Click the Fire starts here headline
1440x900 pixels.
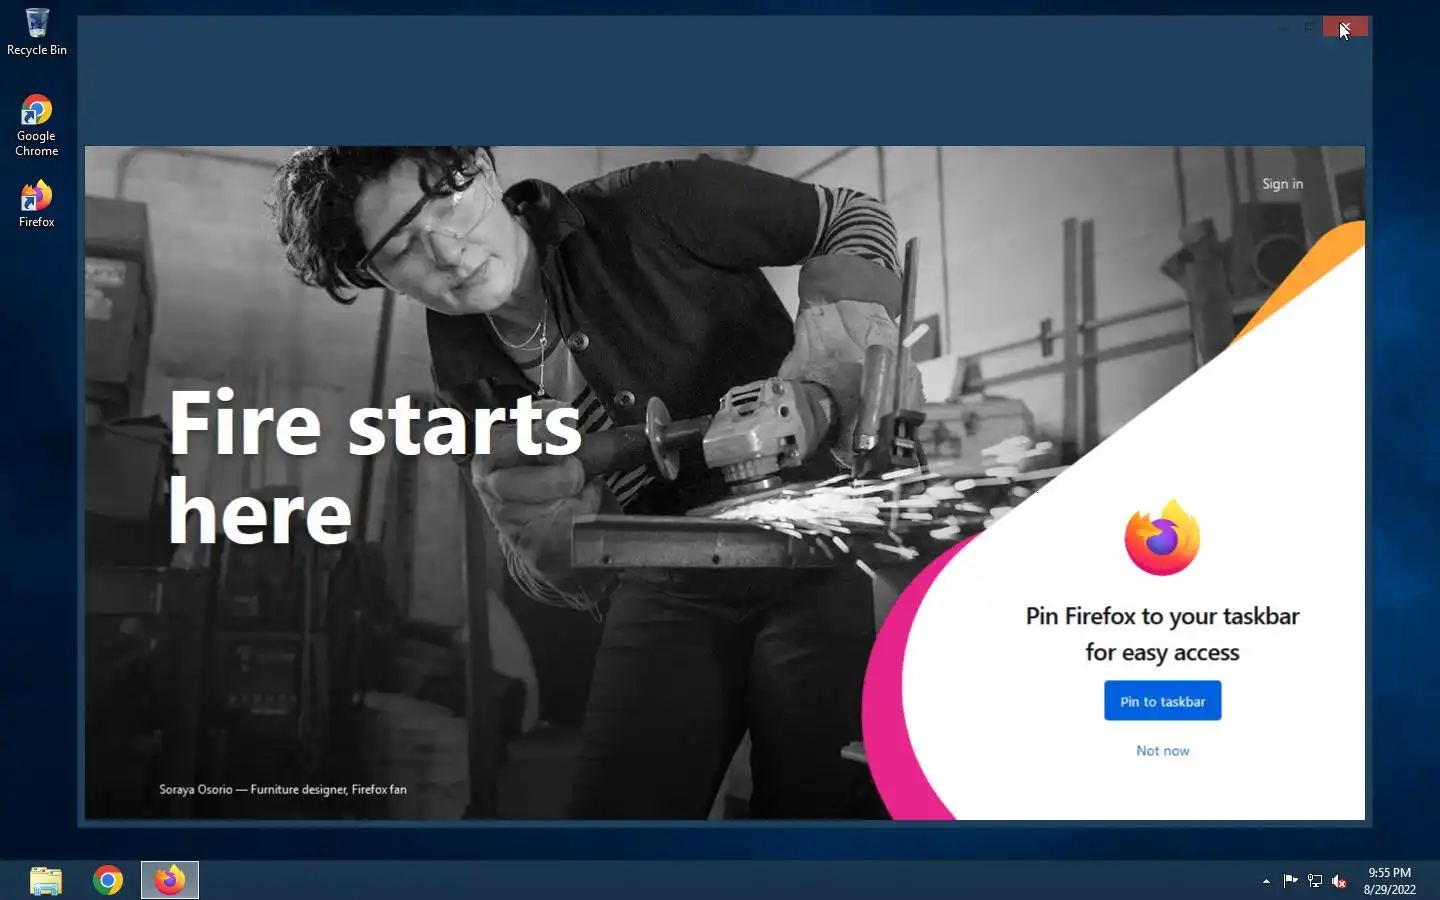(375, 467)
